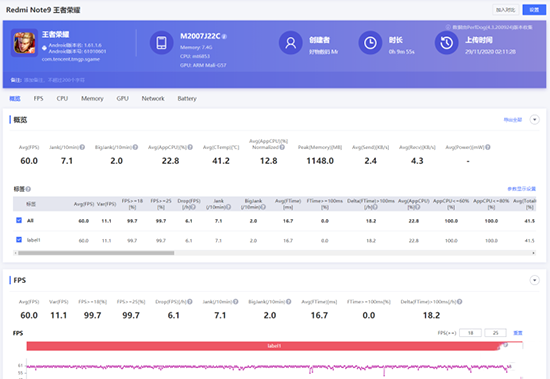Click the scrollbar's right arrow
The width and height of the screenshot is (550, 379).
(534, 253)
